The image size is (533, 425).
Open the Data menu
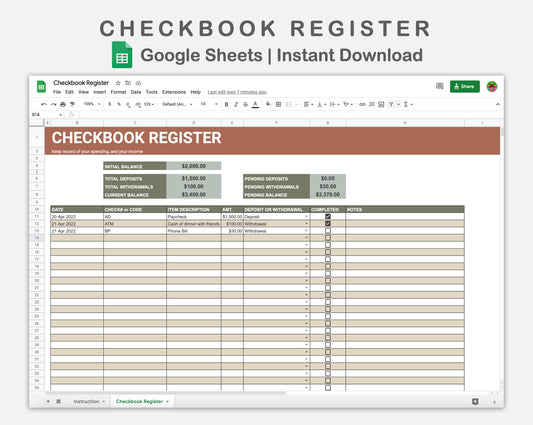tap(136, 92)
